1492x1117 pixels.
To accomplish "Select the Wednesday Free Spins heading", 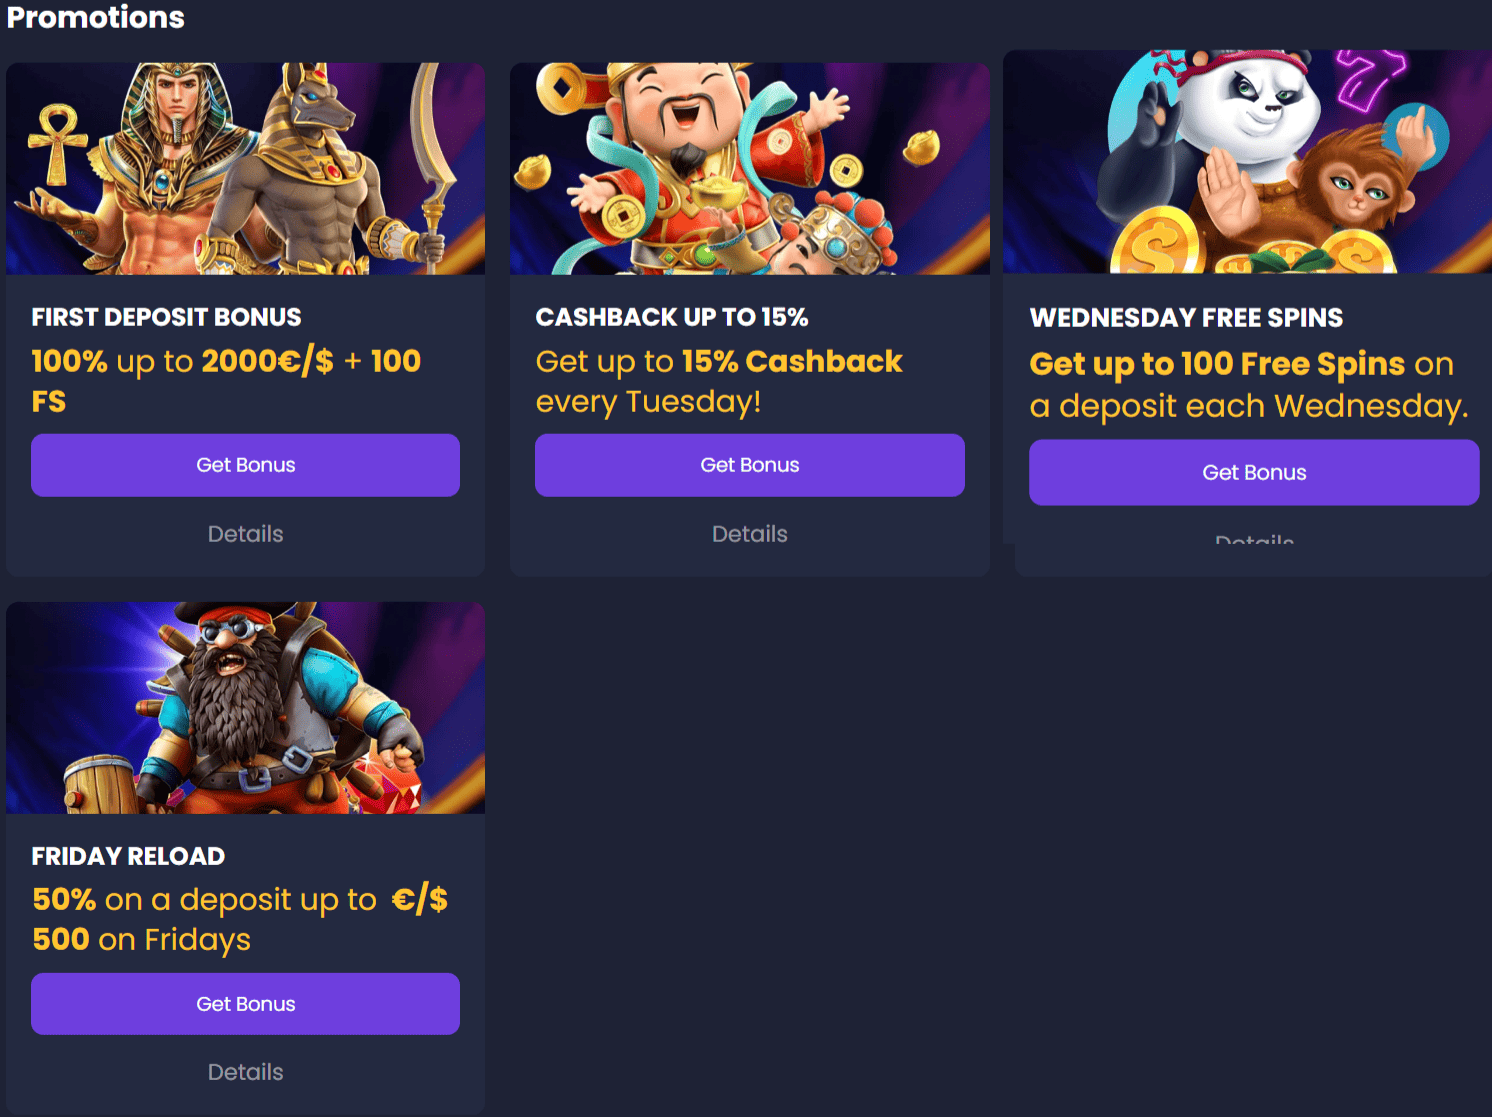I will point(1186,318).
